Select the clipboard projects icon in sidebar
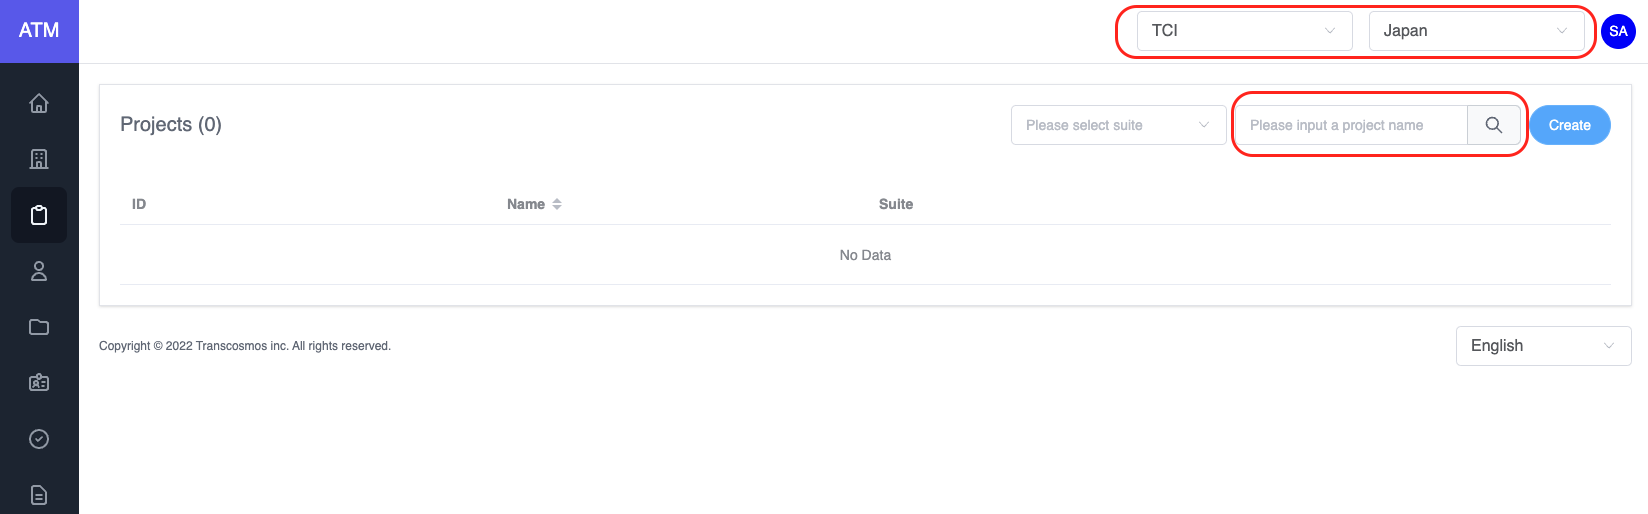The width and height of the screenshot is (1648, 514). coord(39,215)
